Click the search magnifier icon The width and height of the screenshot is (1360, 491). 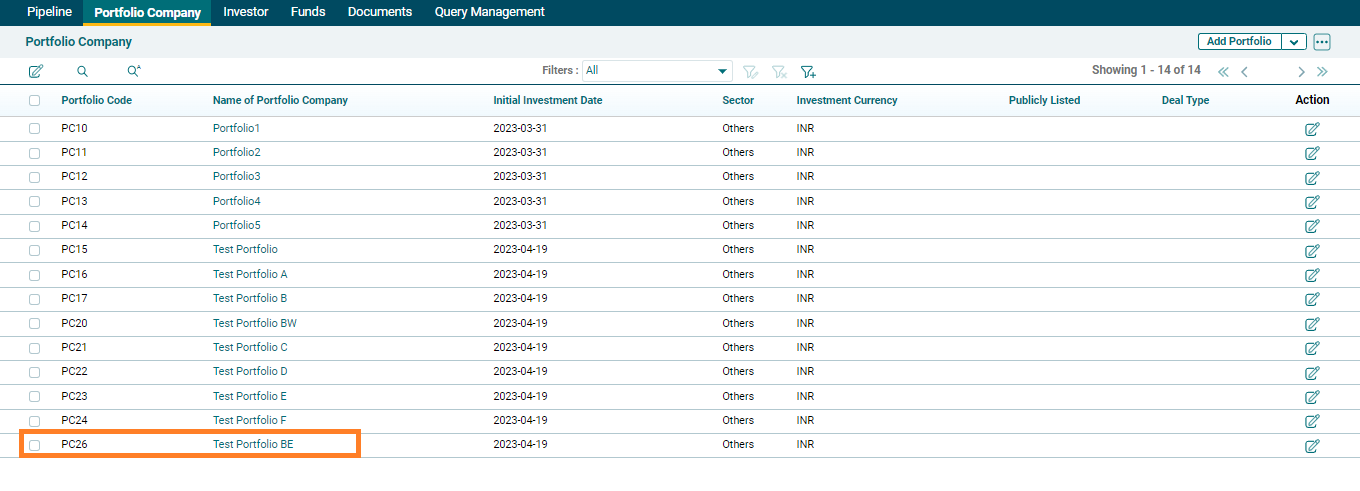82,71
